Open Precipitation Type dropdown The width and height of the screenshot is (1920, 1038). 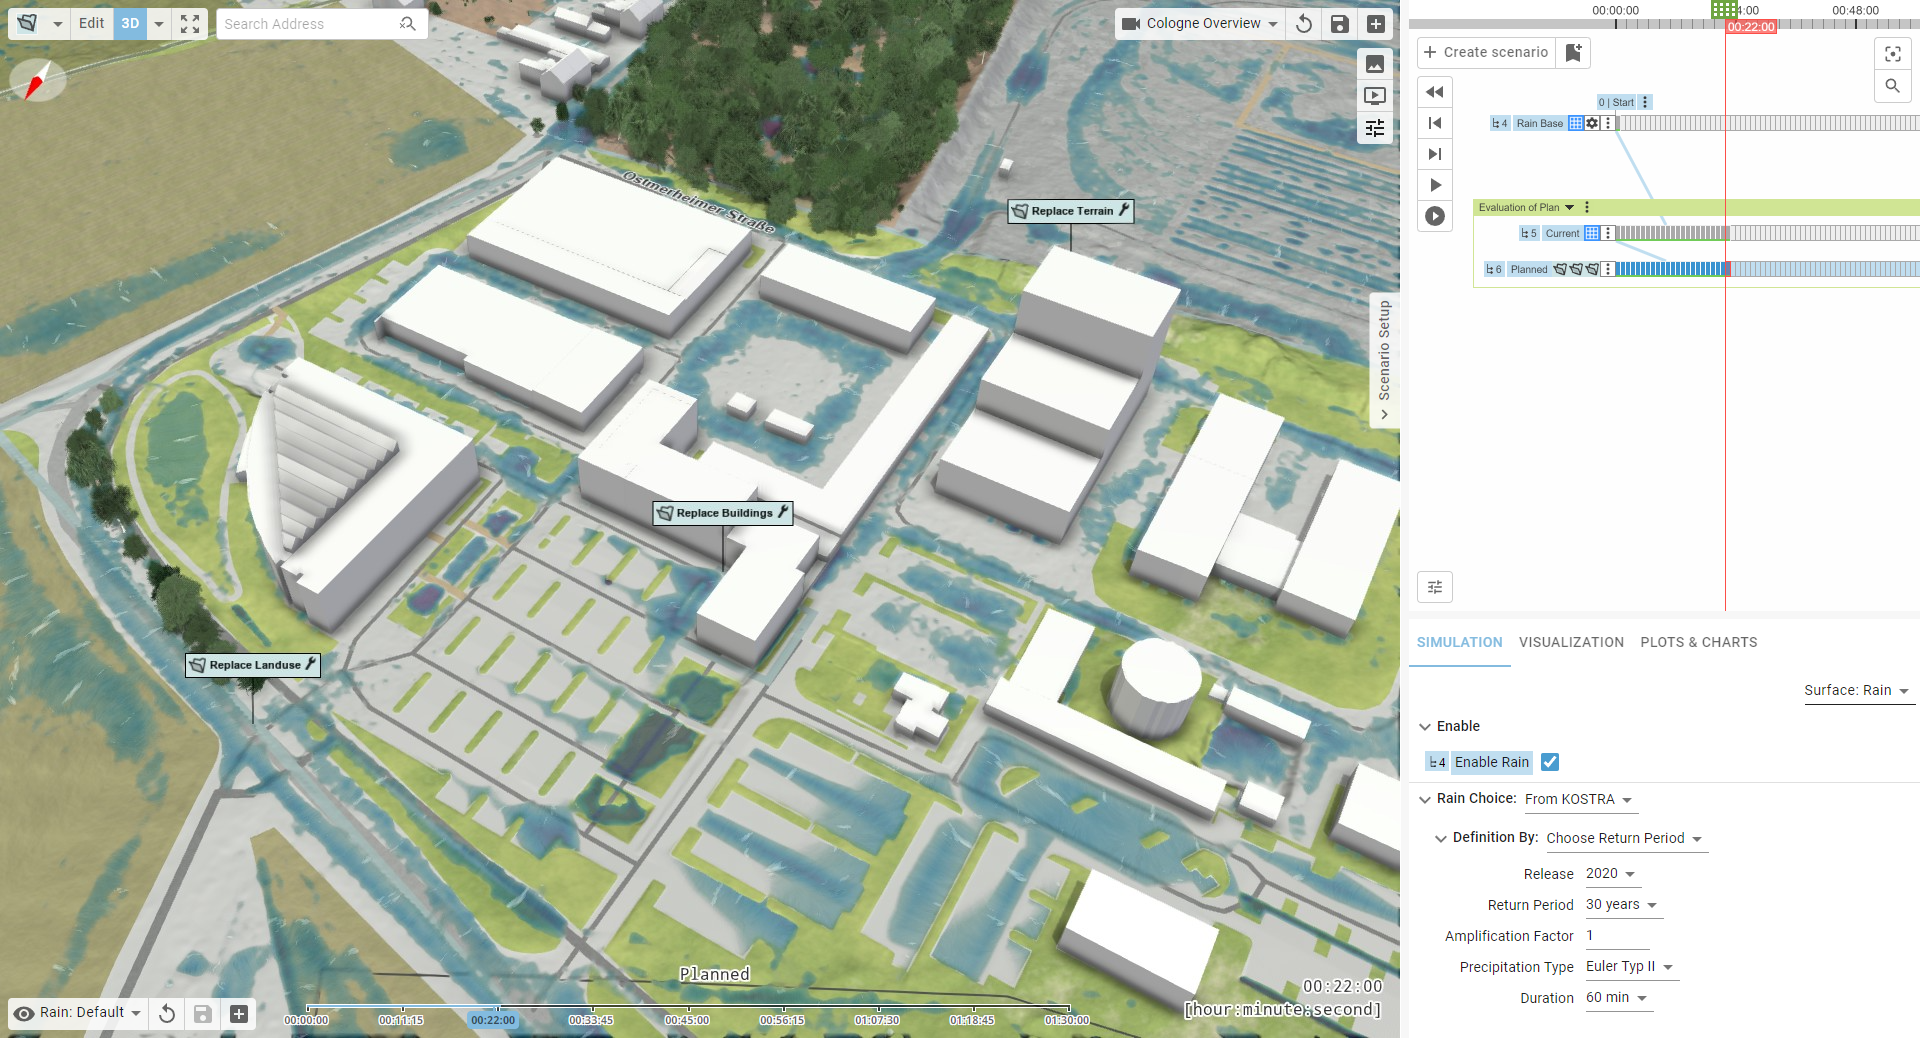tap(1629, 967)
